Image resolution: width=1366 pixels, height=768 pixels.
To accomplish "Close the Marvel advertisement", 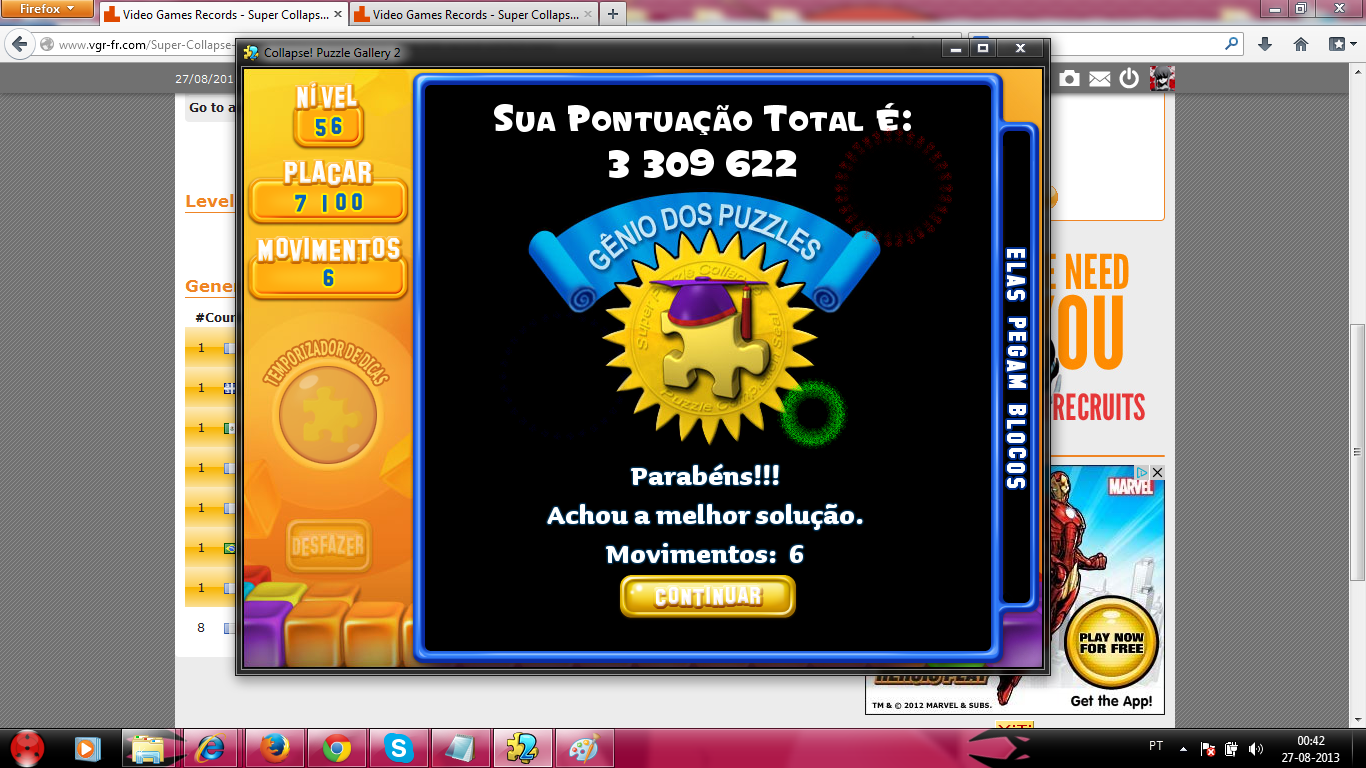I will [1157, 472].
